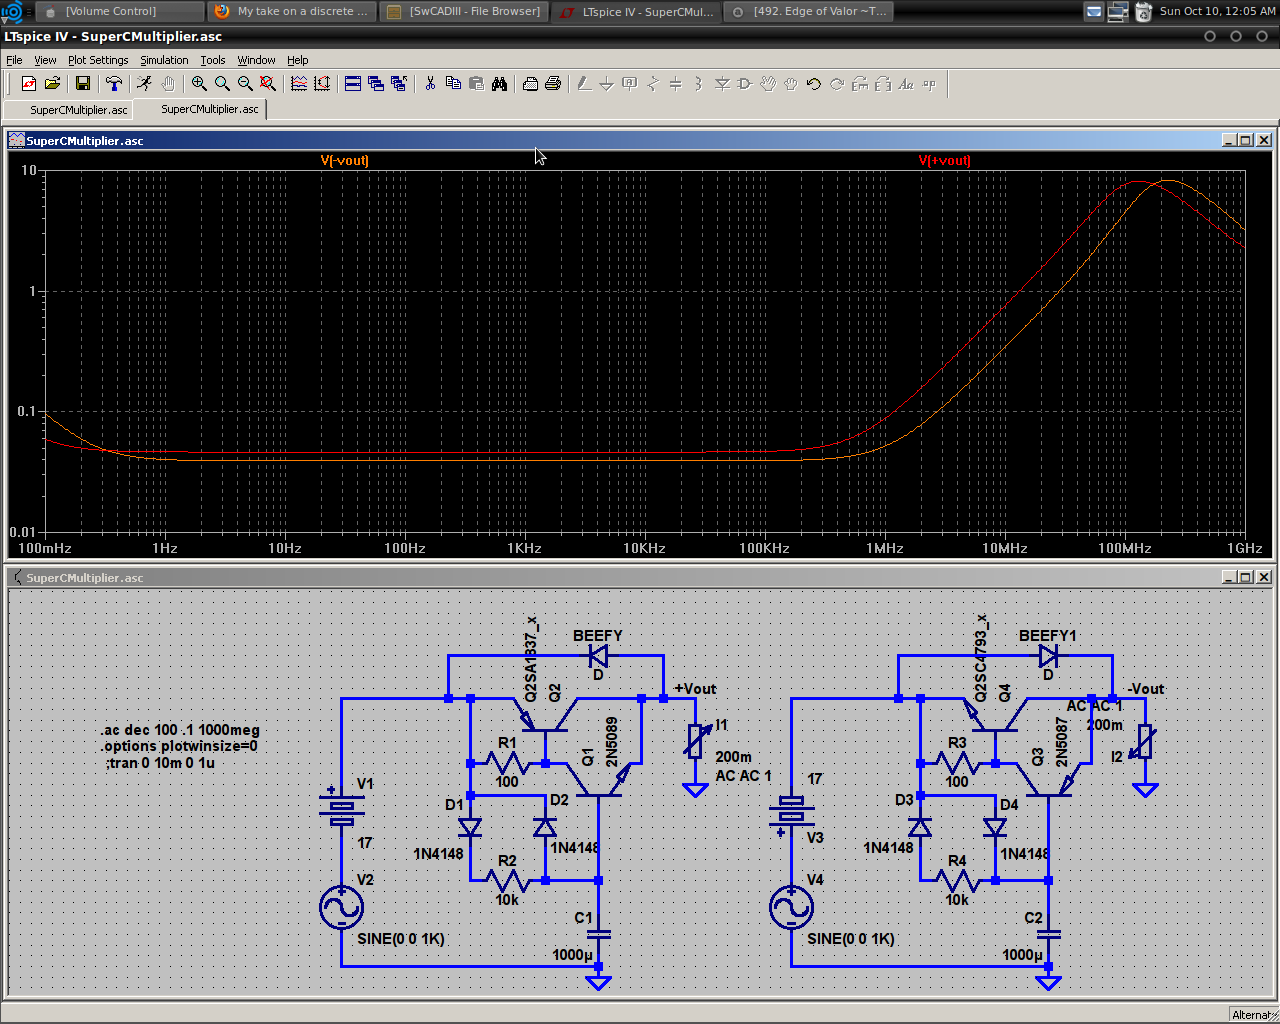Switch to the Edge of Valor taskbar item
Screen dimensions: 1280x1024
[808, 11]
